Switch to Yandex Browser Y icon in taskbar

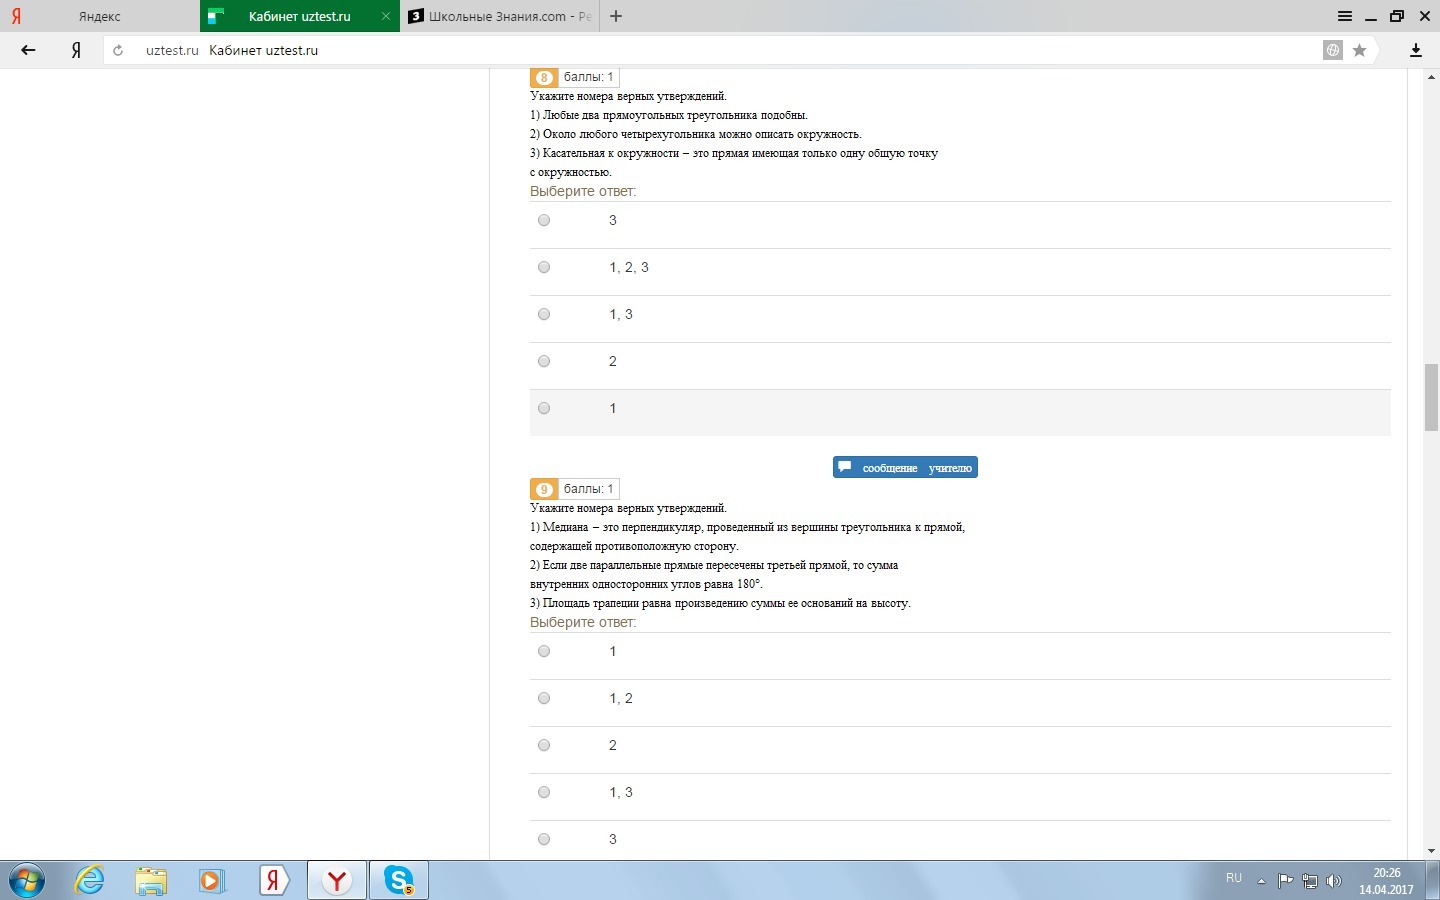click(x=337, y=881)
